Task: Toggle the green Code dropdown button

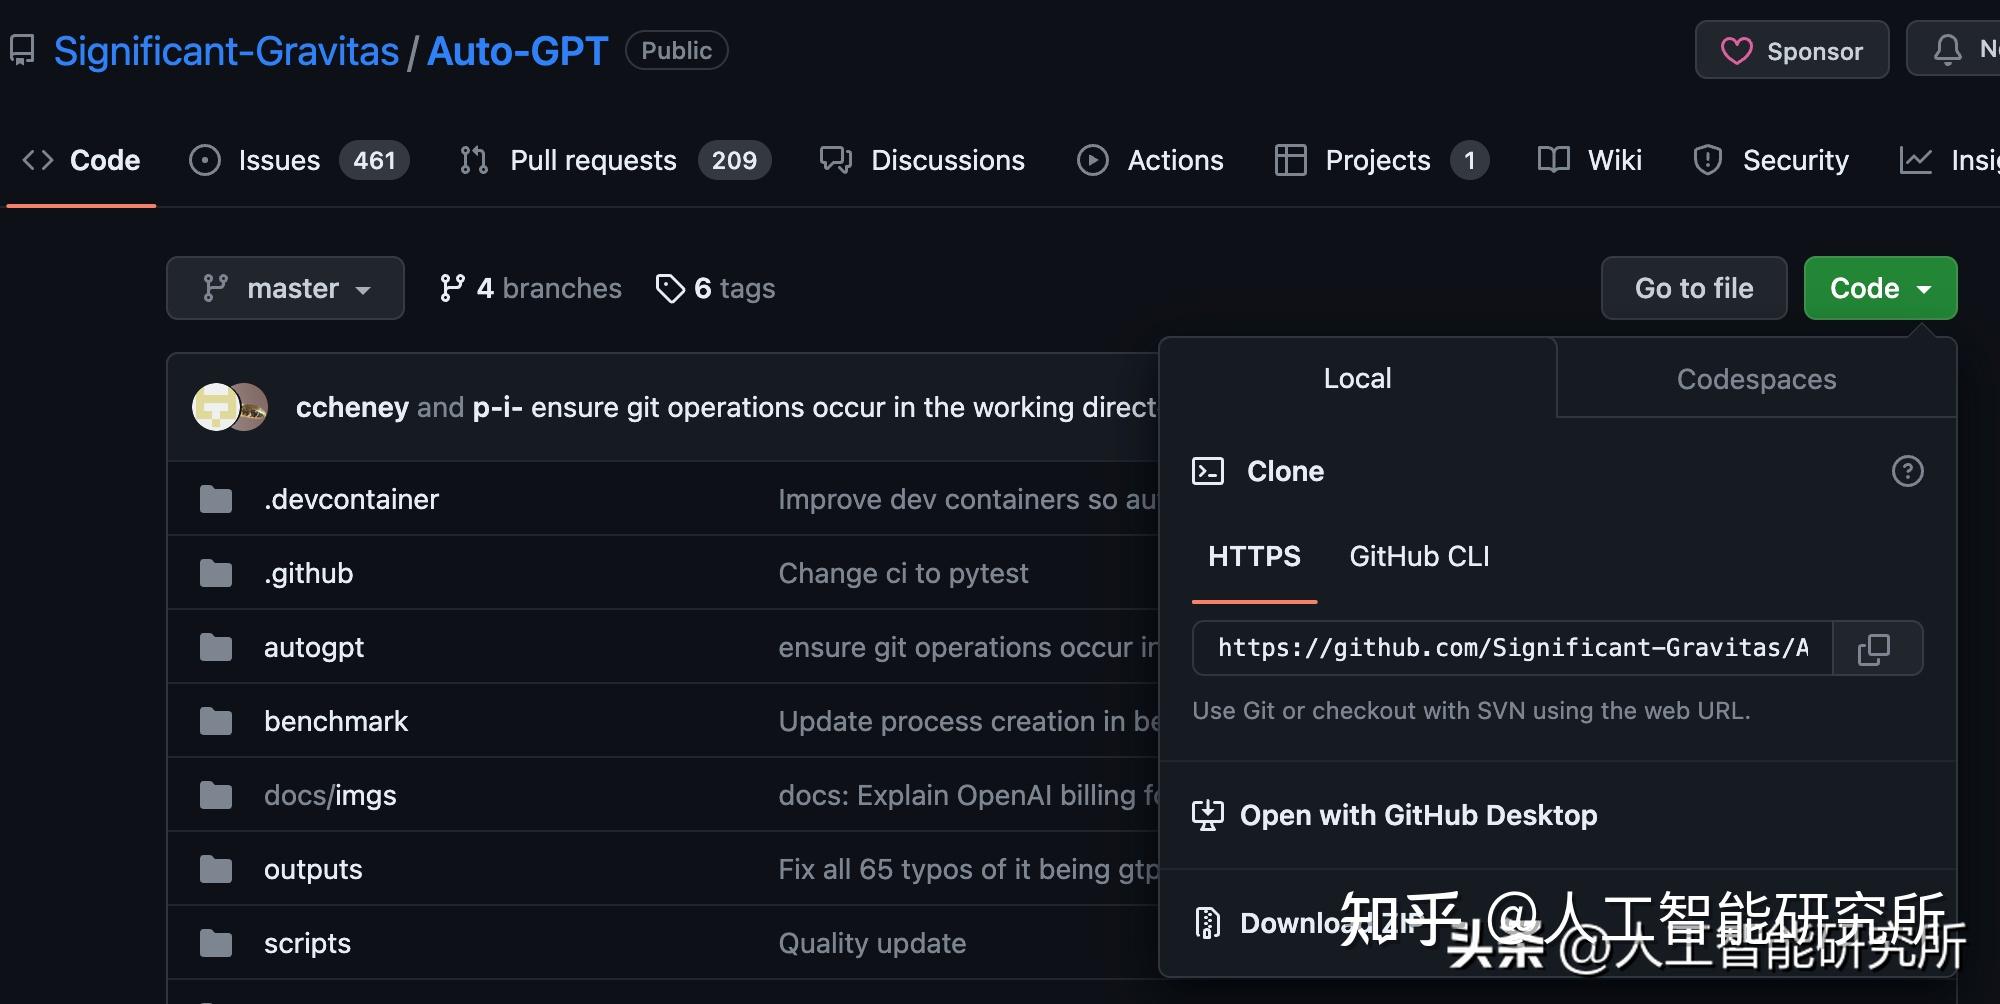Action: click(1880, 288)
